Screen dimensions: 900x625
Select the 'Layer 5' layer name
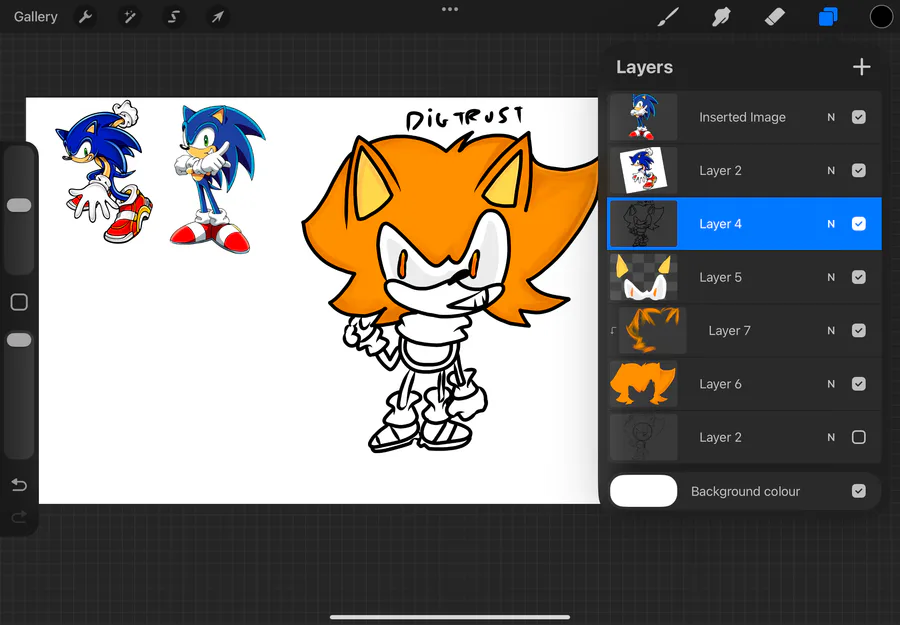(720, 277)
